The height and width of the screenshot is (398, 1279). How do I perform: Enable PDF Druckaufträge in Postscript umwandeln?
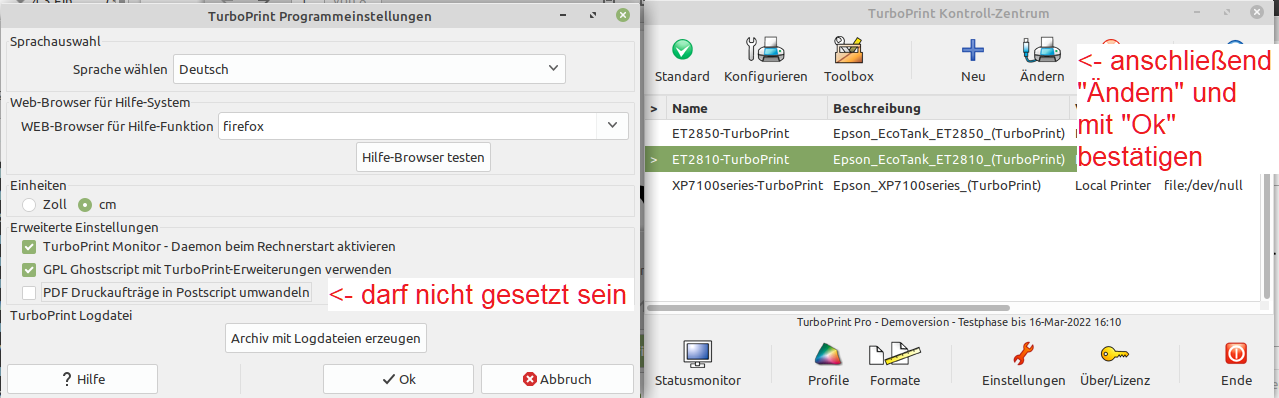click(x=28, y=292)
